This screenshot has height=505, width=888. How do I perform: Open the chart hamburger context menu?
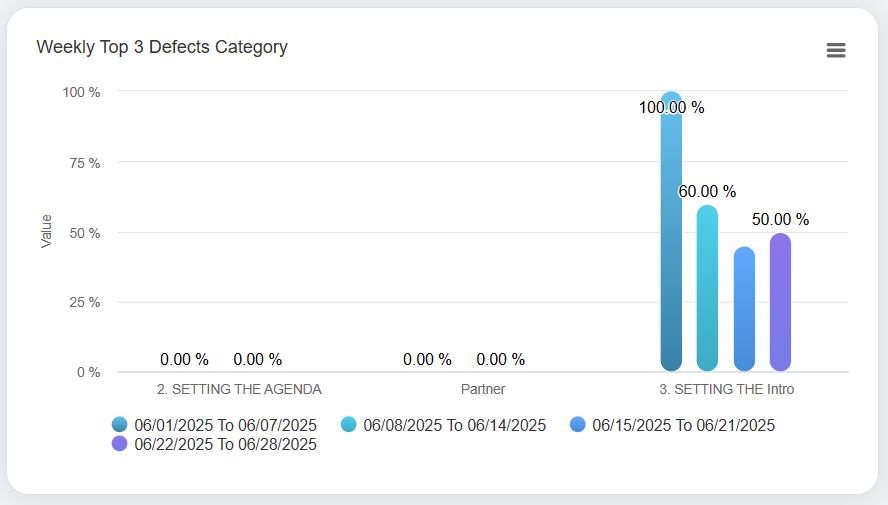tap(836, 50)
